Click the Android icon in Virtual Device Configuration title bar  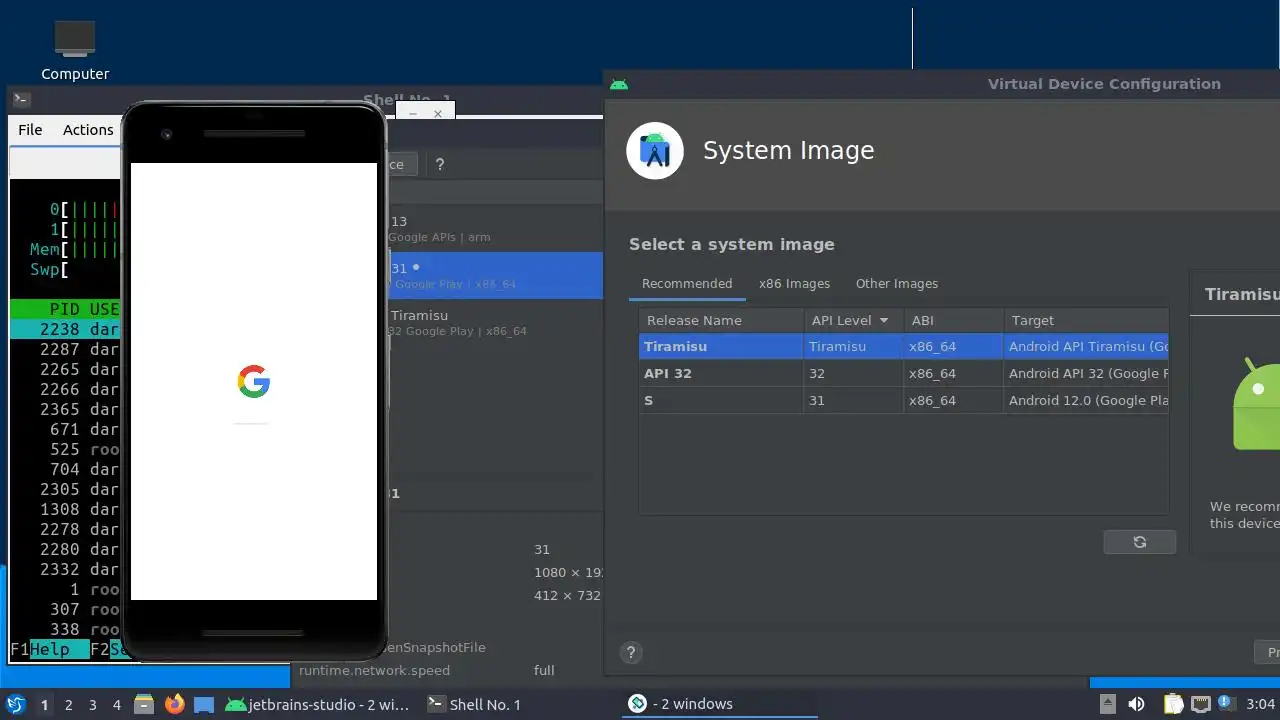coord(619,84)
